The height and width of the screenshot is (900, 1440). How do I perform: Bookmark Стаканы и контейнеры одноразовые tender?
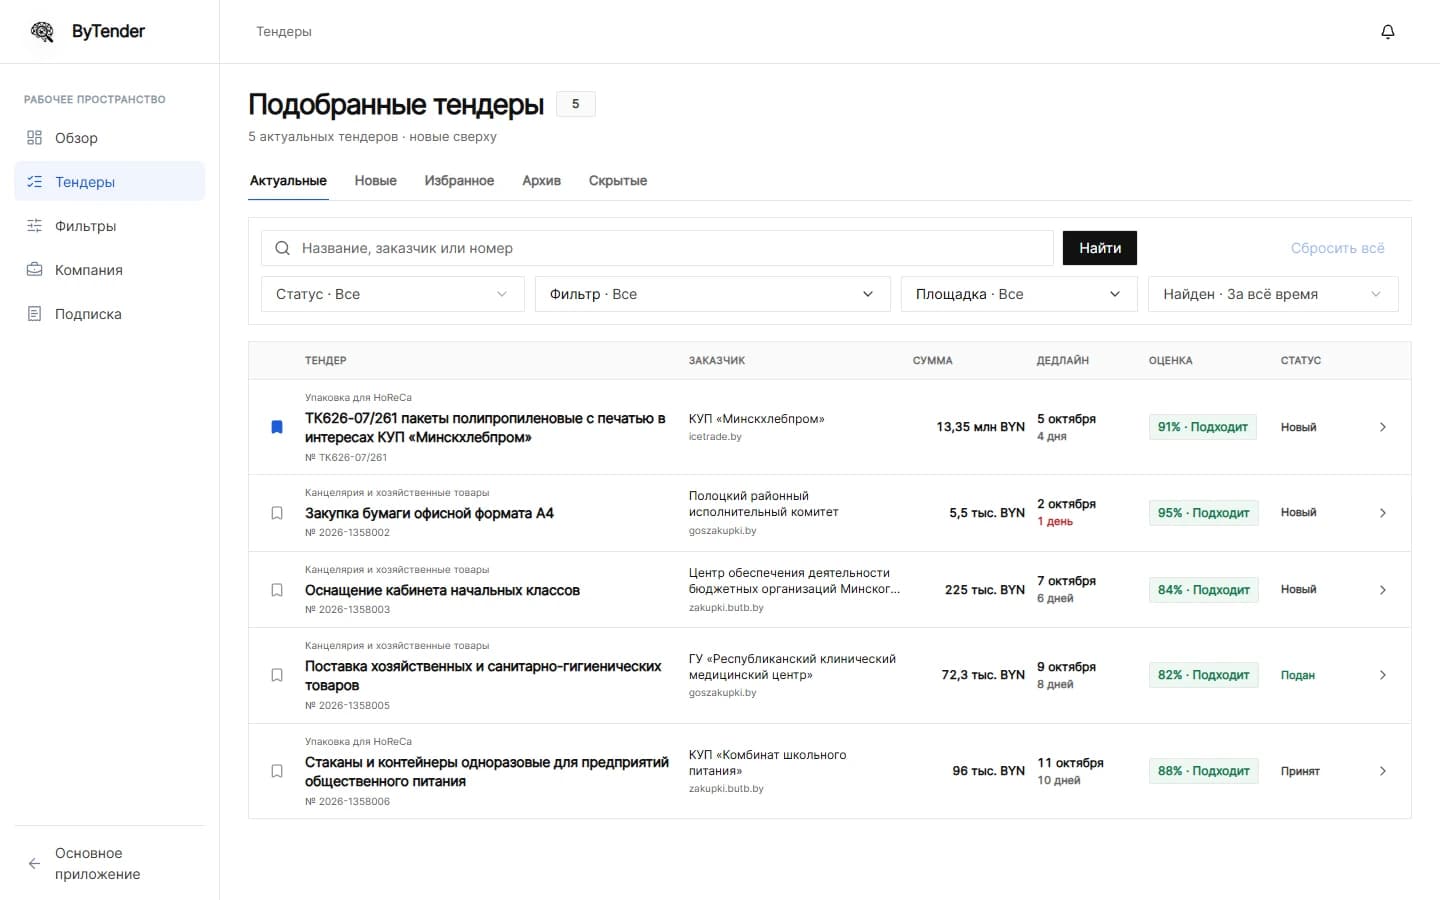(x=277, y=771)
